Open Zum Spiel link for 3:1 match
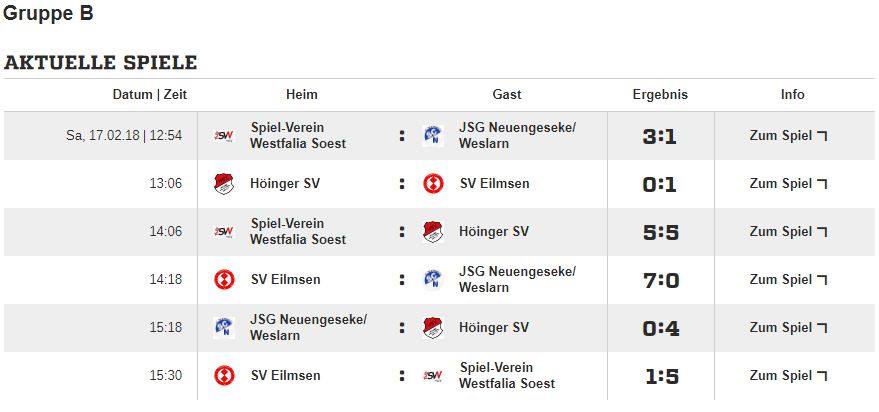 (788, 136)
